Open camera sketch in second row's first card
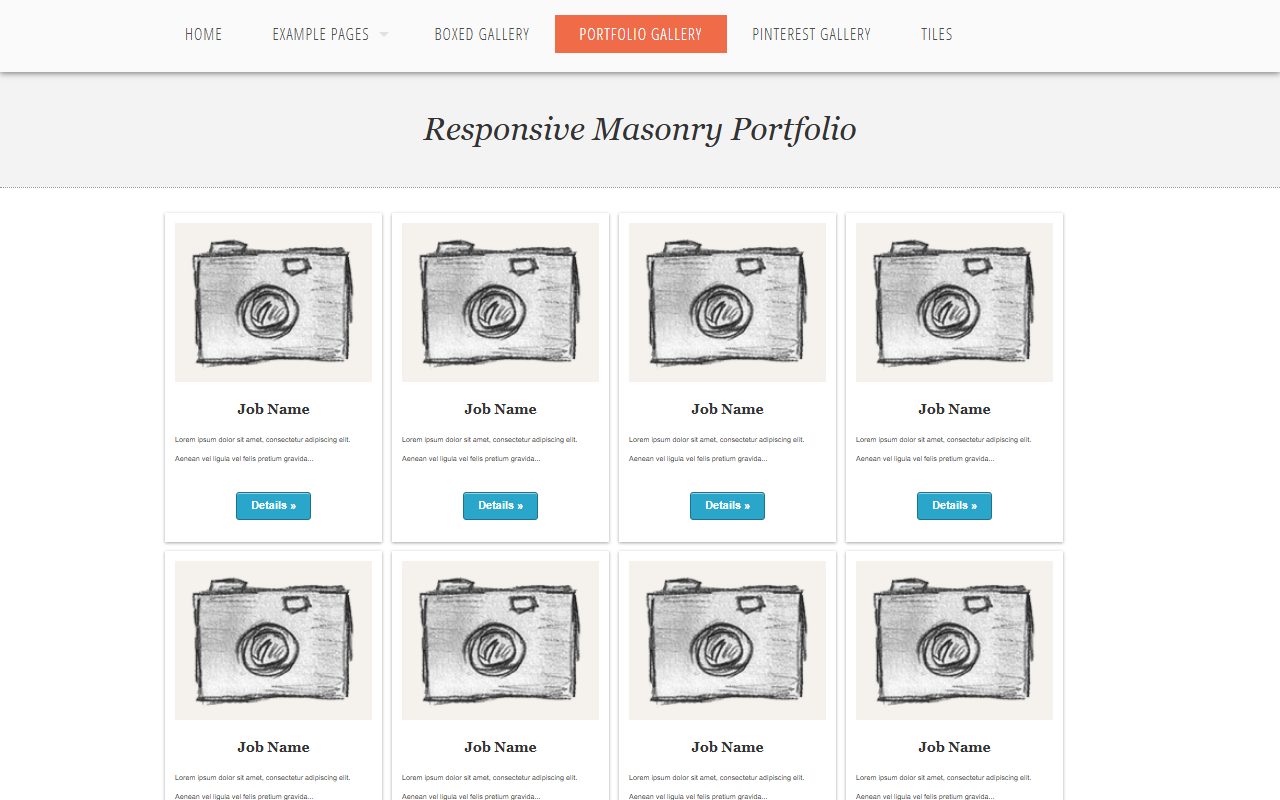1280x800 pixels. click(273, 640)
